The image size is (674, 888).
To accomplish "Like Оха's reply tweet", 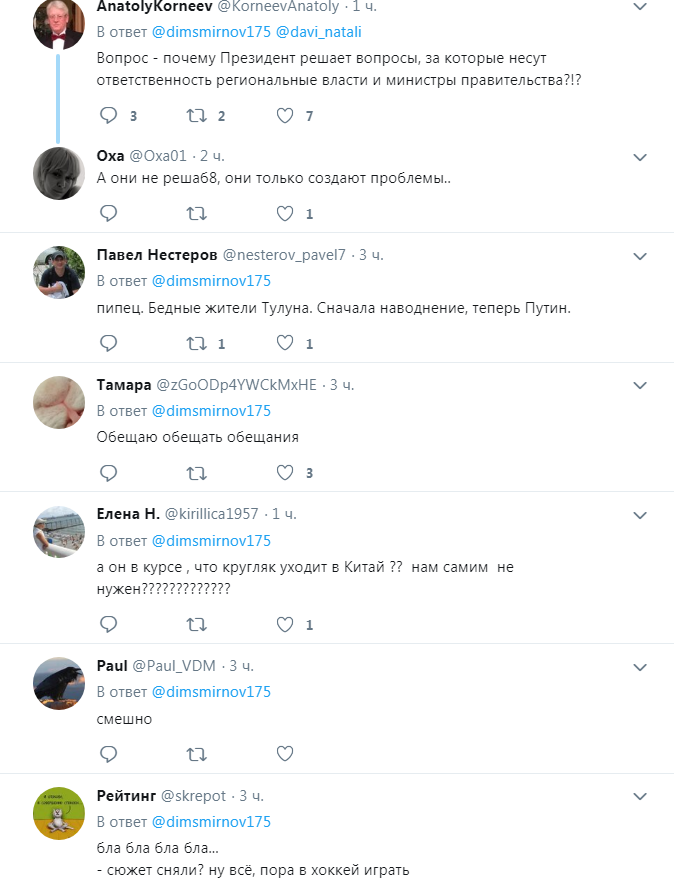I will (285, 213).
